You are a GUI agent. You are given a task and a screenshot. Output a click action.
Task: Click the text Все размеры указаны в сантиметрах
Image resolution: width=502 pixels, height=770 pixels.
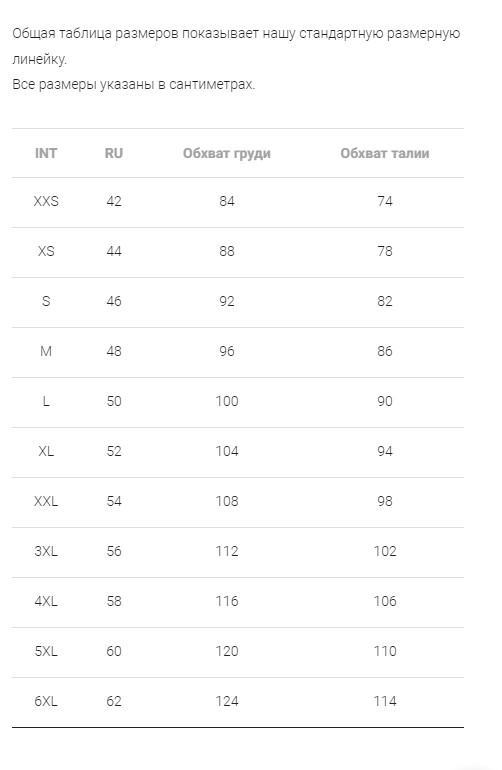134,84
